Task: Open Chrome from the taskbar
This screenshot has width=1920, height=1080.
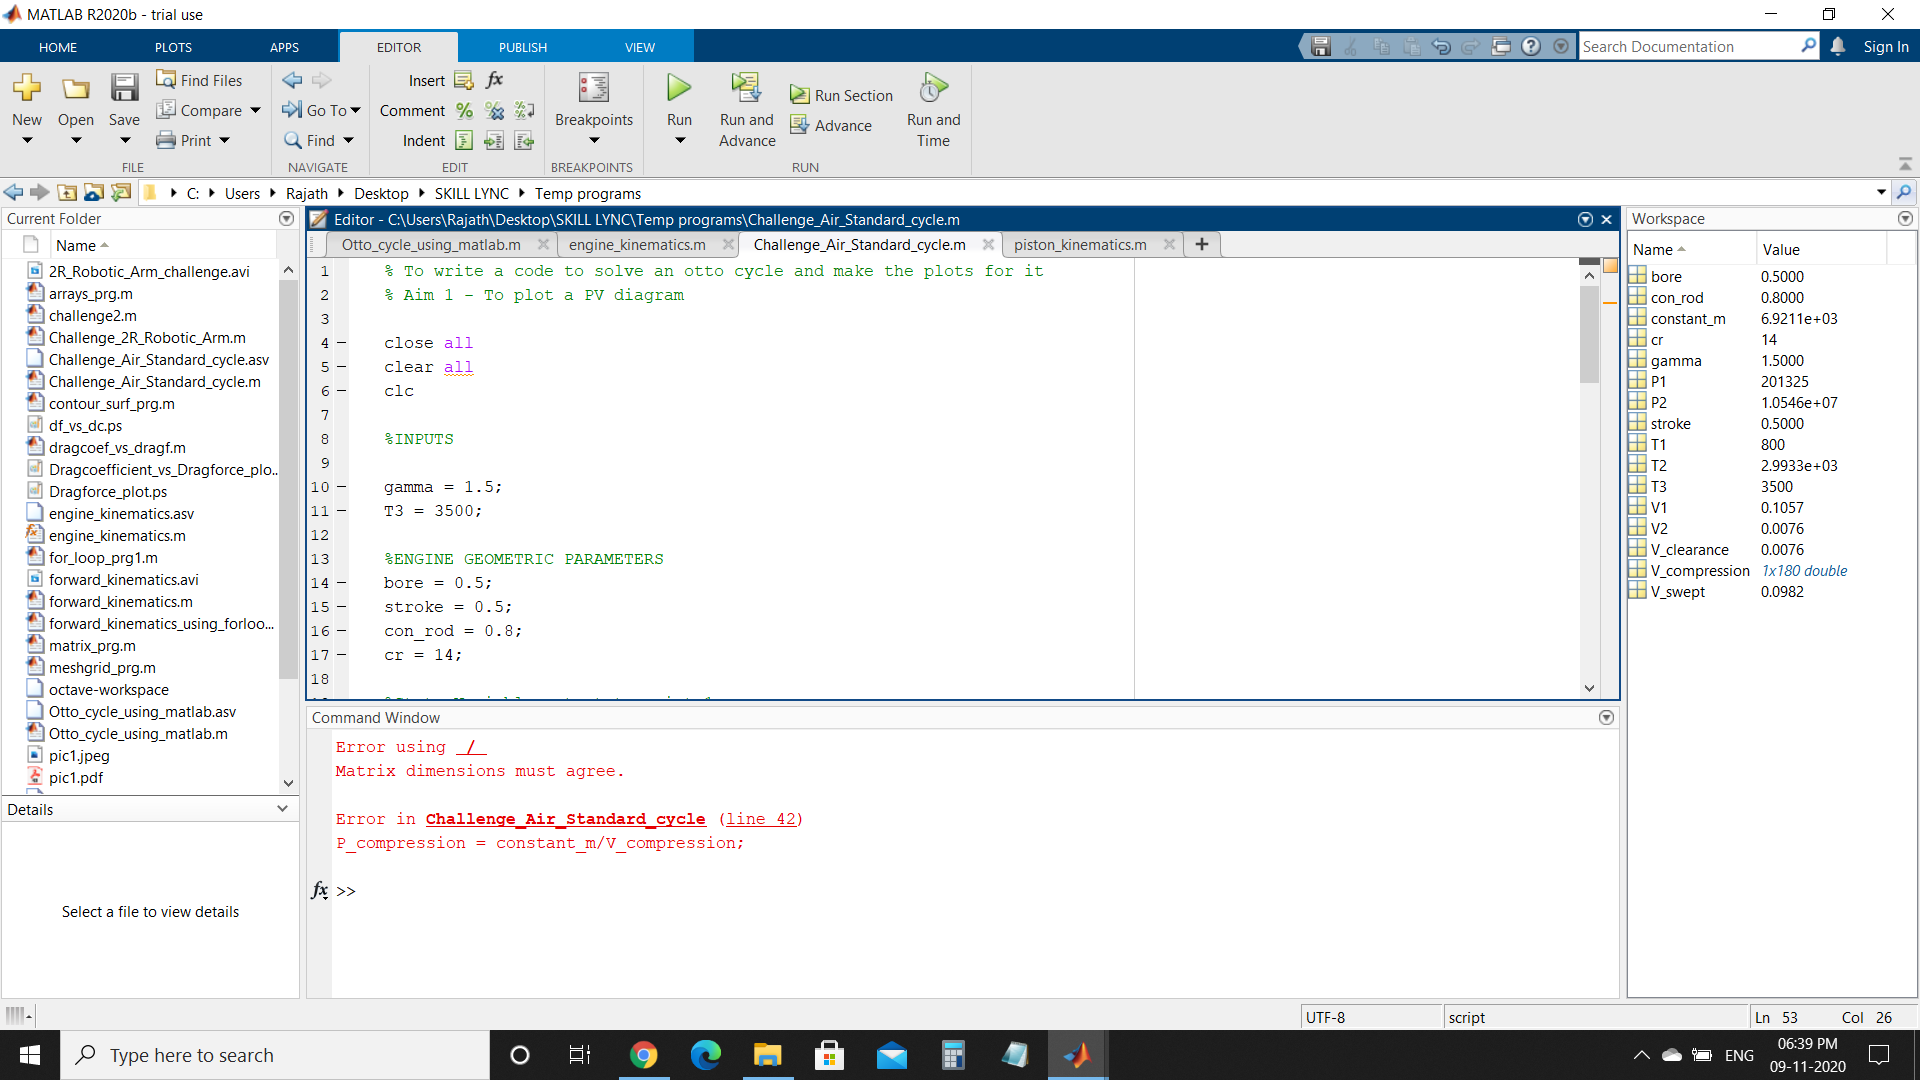Action: [643, 1055]
